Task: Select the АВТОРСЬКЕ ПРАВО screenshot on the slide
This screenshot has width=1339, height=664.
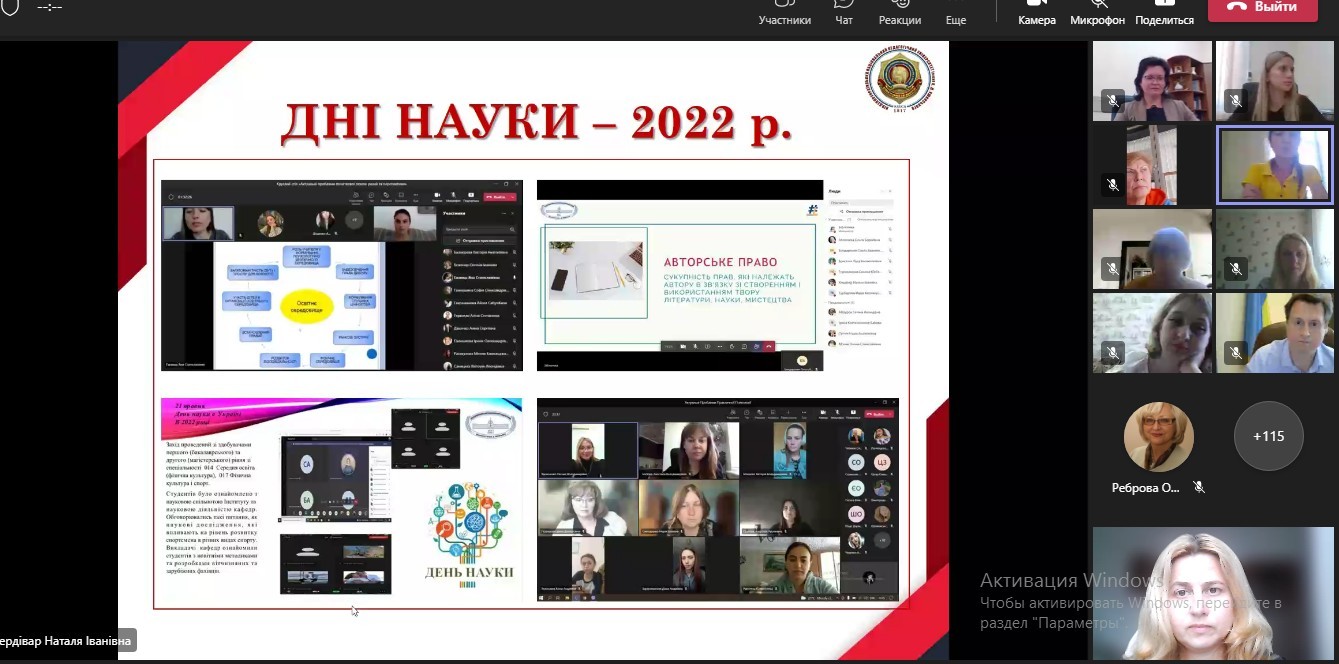Action: [x=679, y=275]
